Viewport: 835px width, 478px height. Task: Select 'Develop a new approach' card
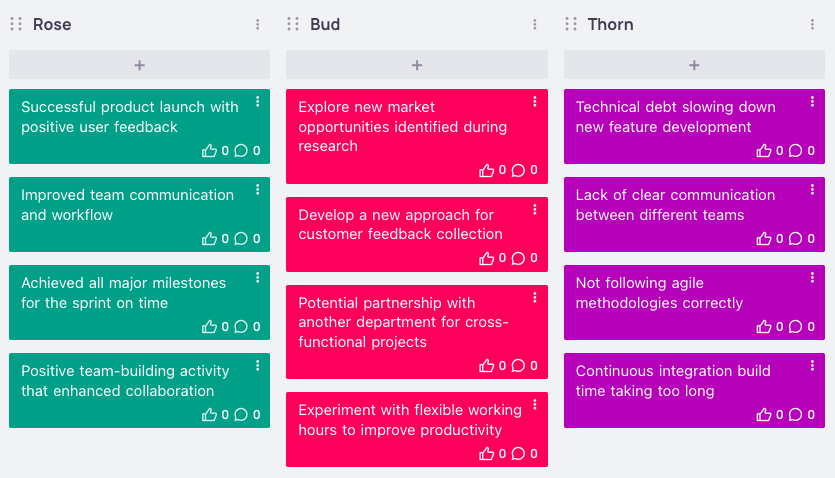click(400, 225)
